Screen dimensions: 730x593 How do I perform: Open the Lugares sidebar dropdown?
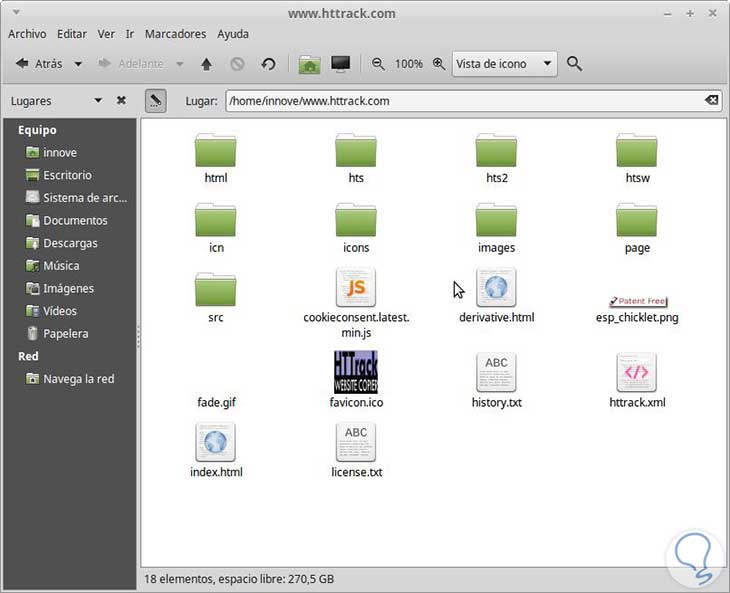click(98, 101)
